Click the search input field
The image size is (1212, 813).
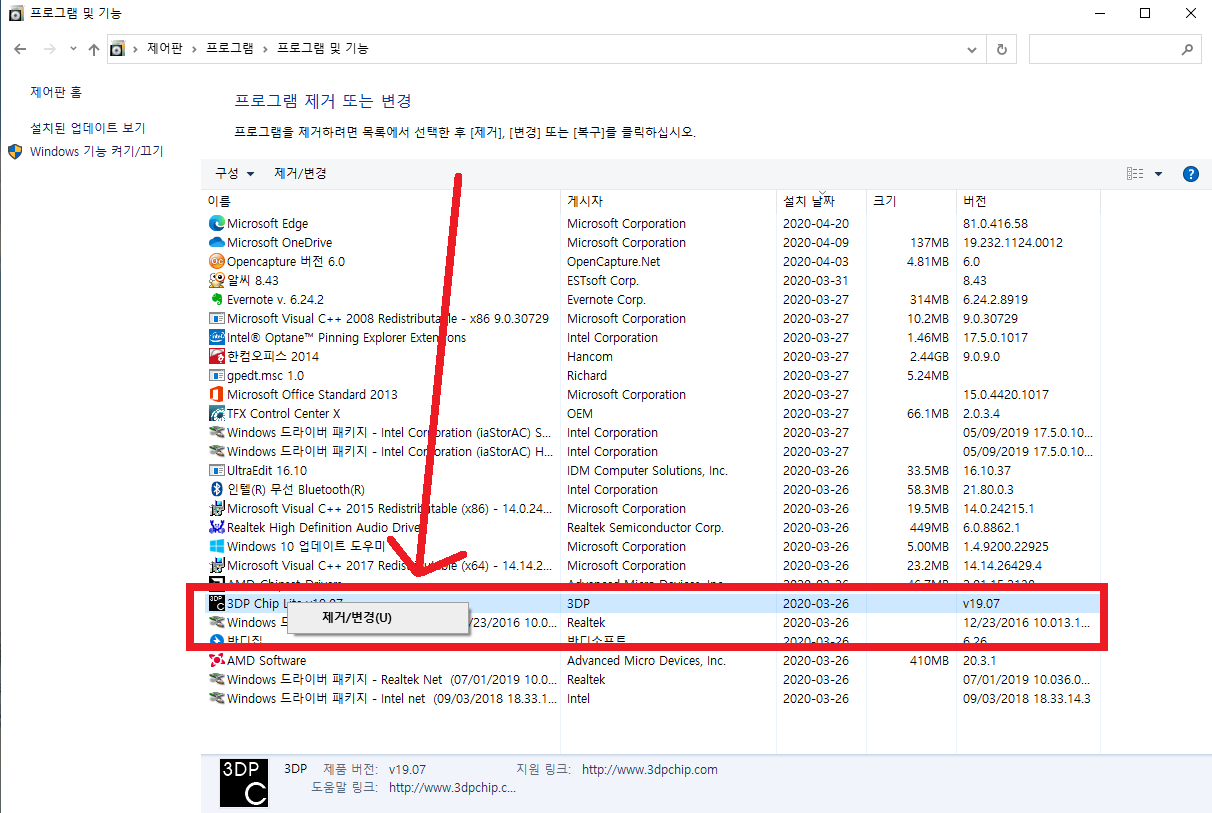tap(1103, 49)
